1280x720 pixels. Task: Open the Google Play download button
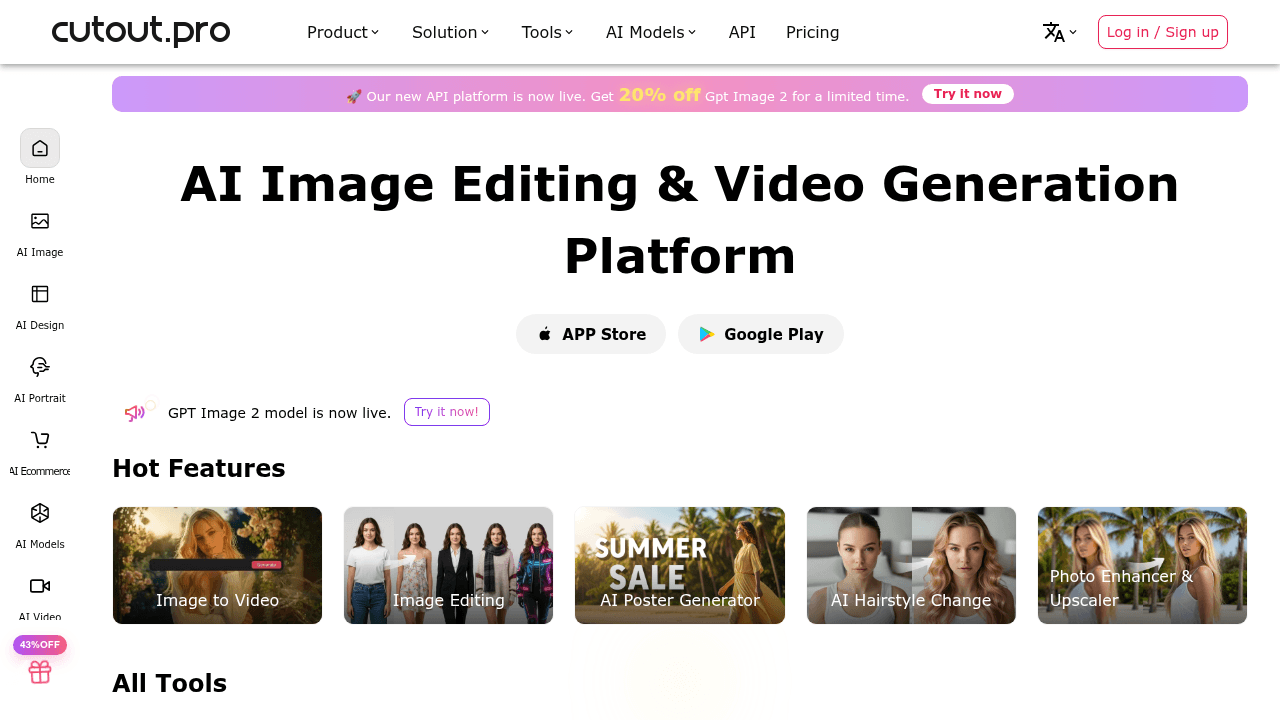pyautogui.click(x=761, y=334)
